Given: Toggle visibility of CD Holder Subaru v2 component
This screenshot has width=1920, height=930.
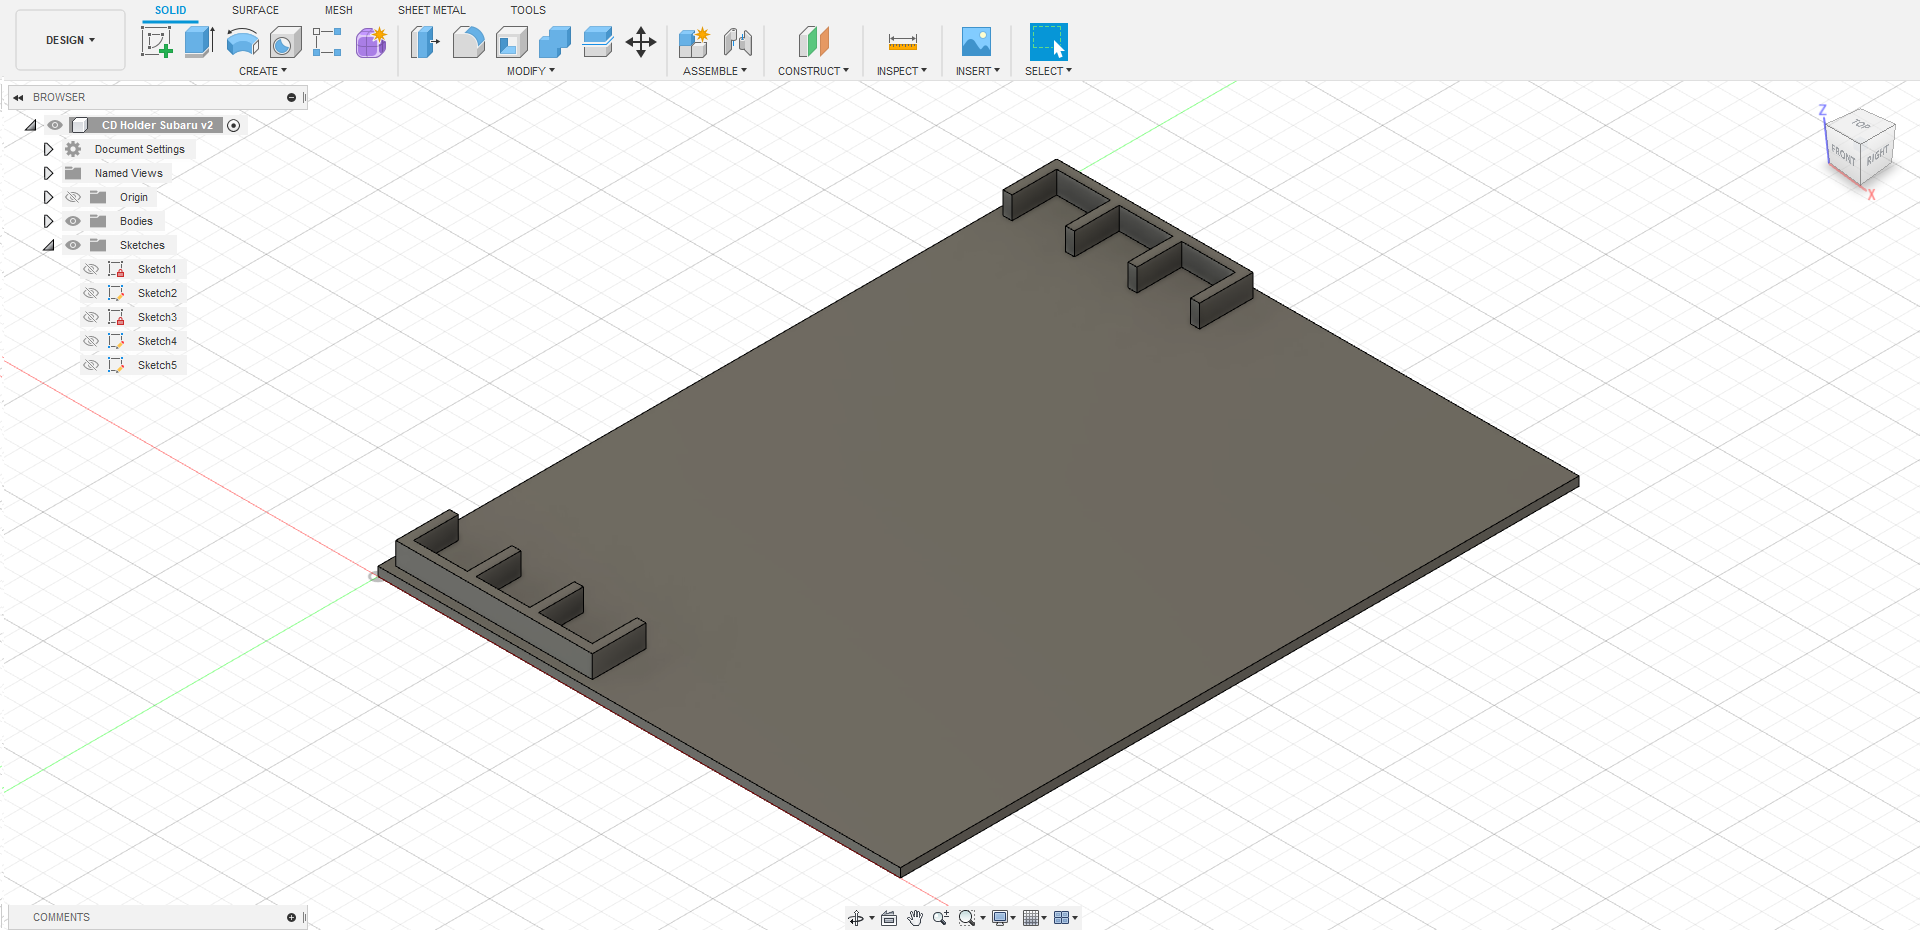Looking at the screenshot, I should pos(55,125).
